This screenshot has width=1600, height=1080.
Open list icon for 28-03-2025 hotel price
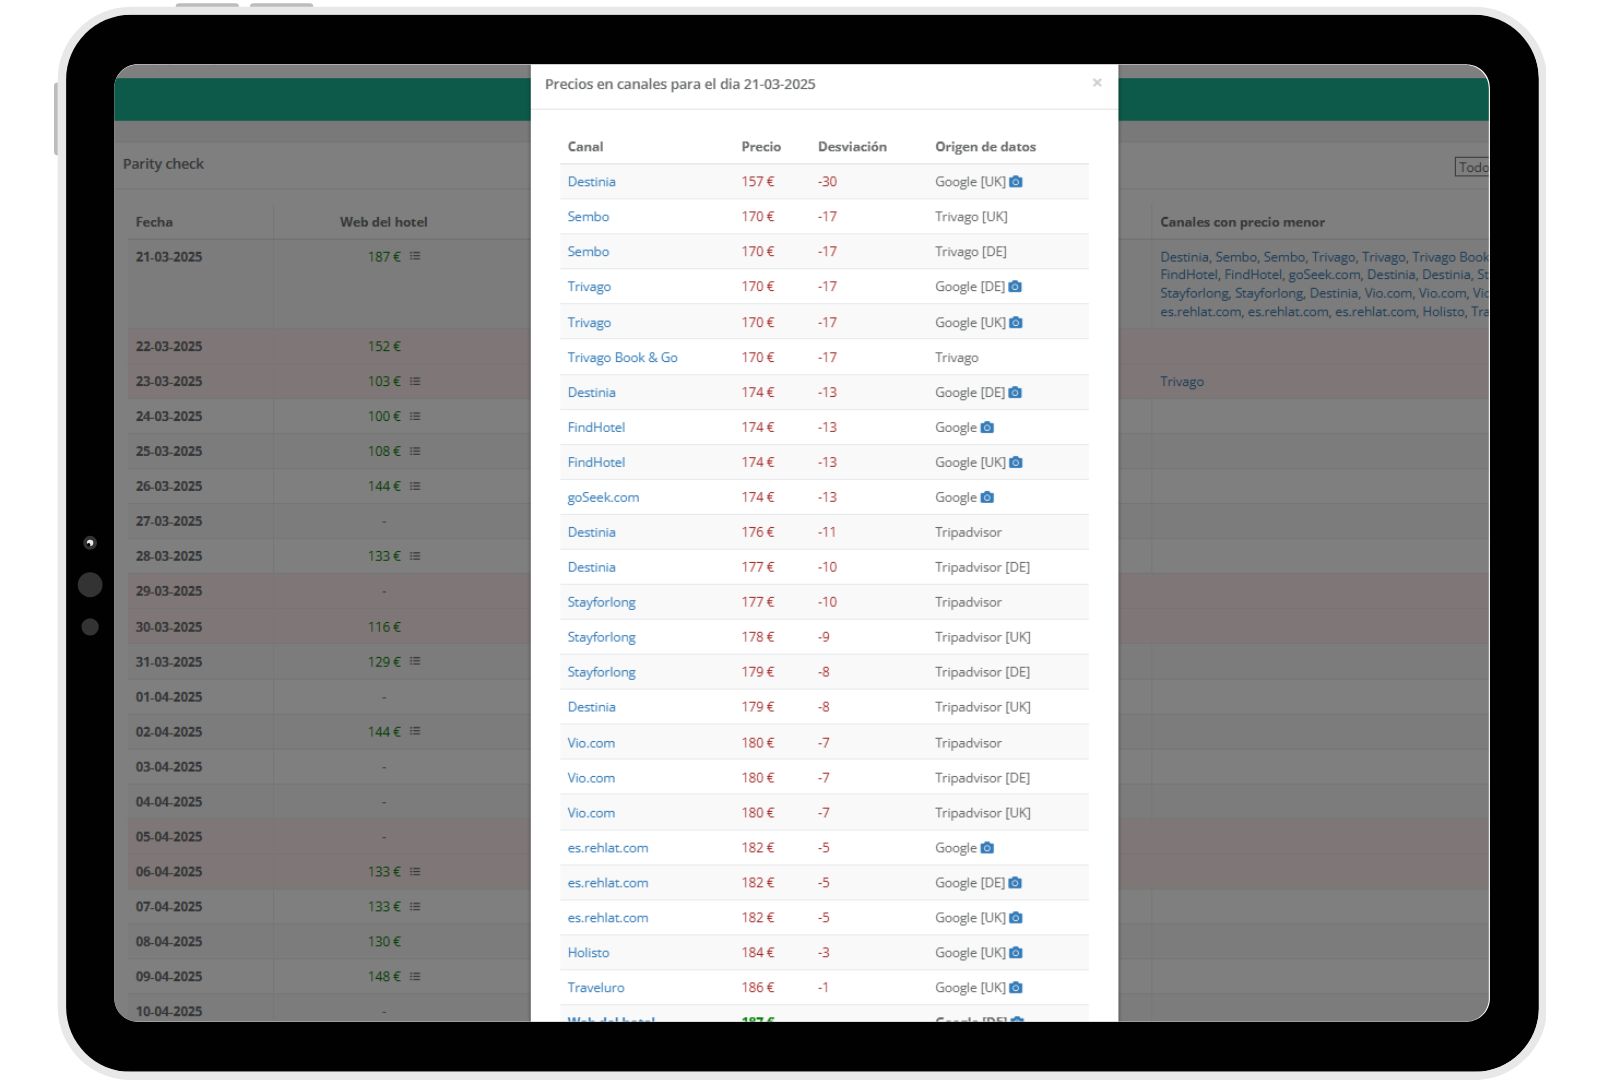point(415,557)
